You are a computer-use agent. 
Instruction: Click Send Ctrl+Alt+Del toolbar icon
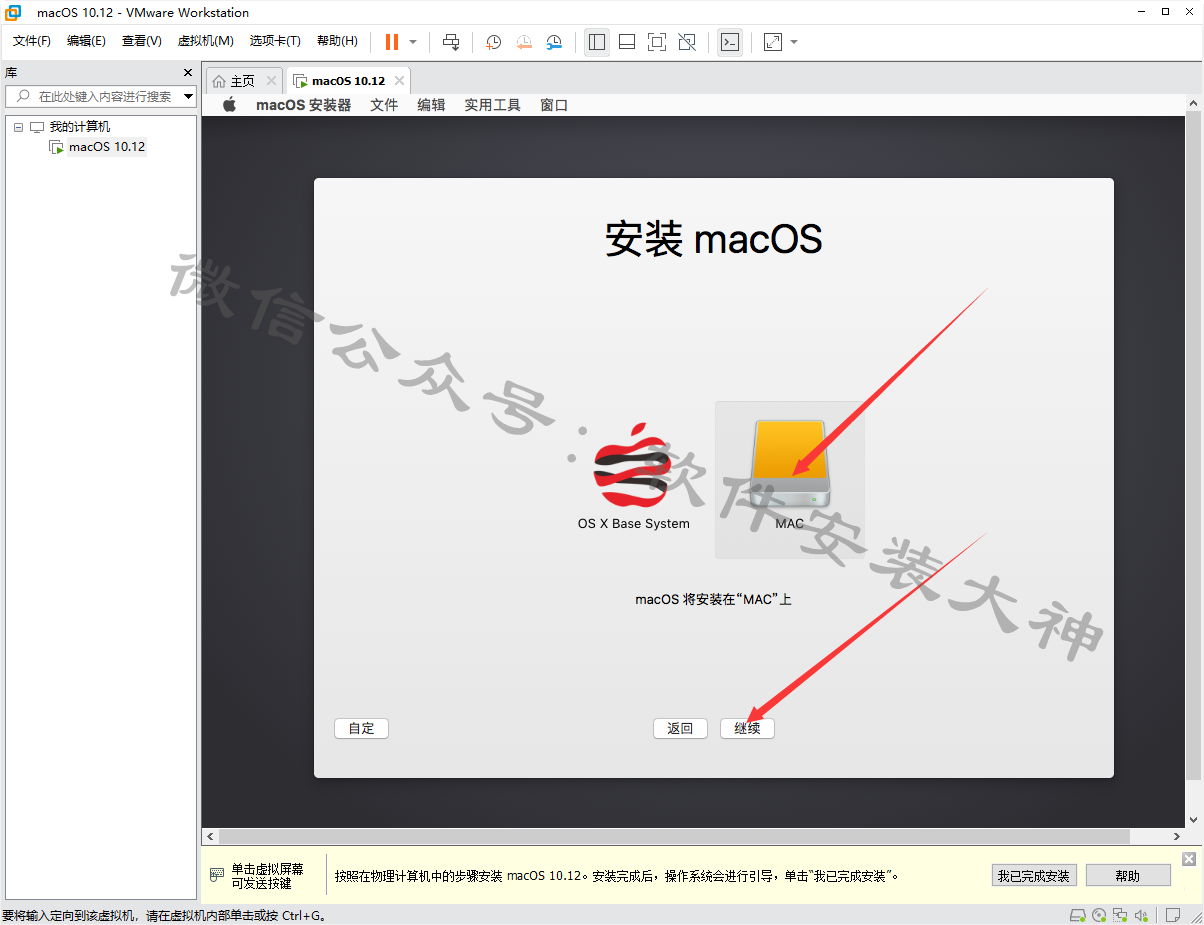(x=452, y=42)
